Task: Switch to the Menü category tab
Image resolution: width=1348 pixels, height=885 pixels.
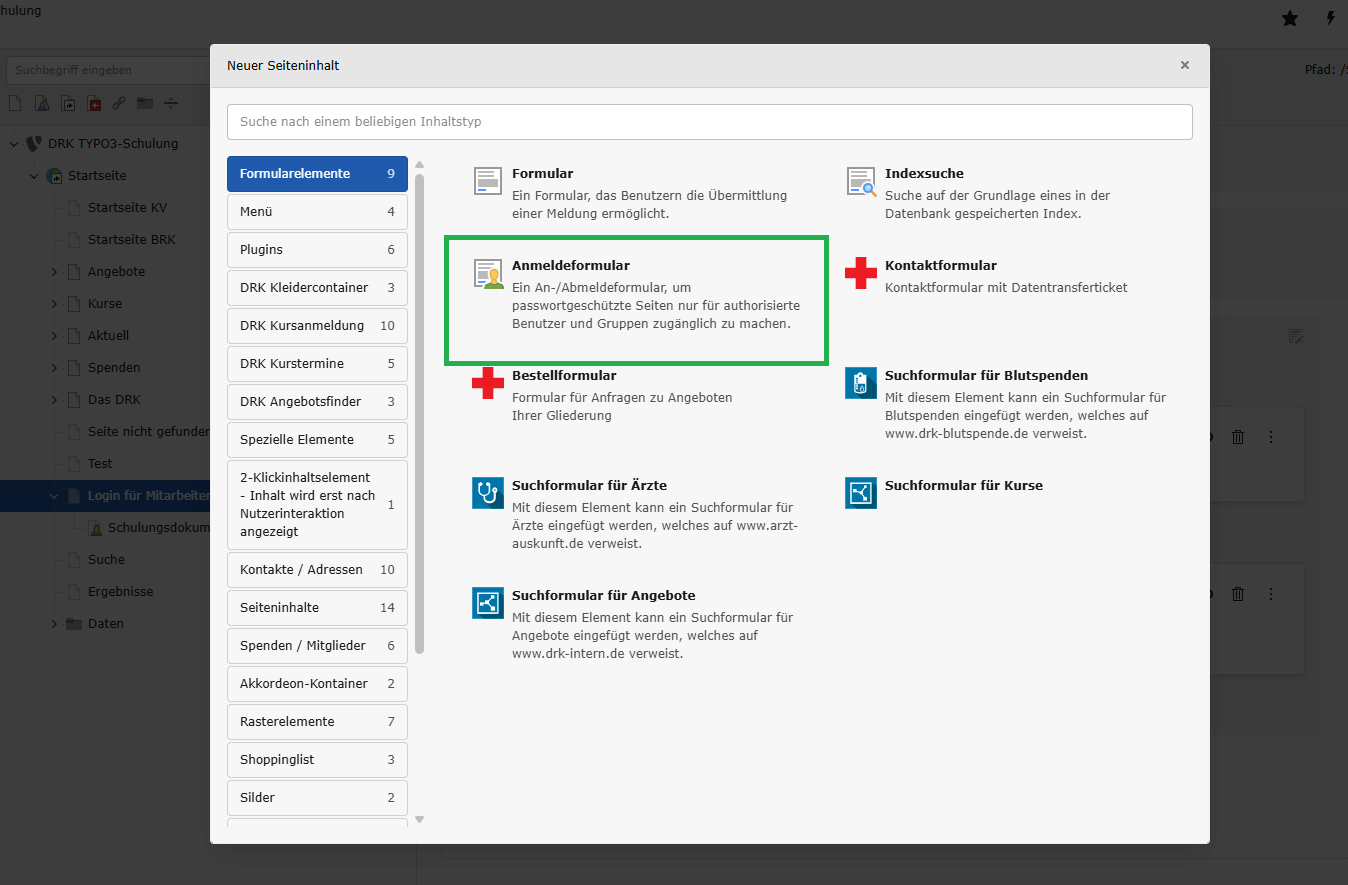Action: point(317,212)
